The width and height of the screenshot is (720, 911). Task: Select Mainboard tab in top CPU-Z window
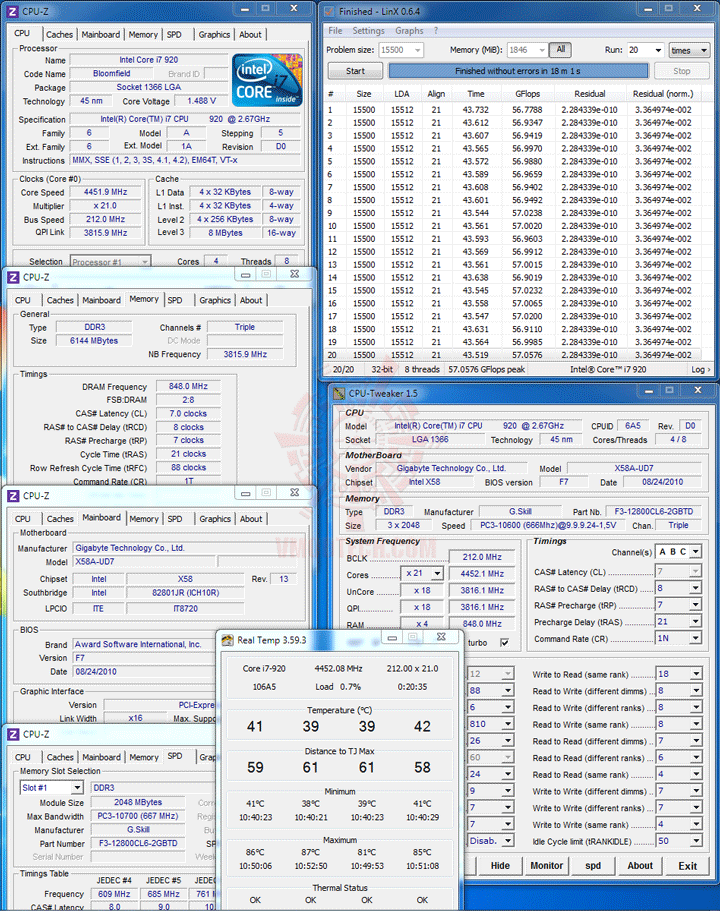[101, 35]
